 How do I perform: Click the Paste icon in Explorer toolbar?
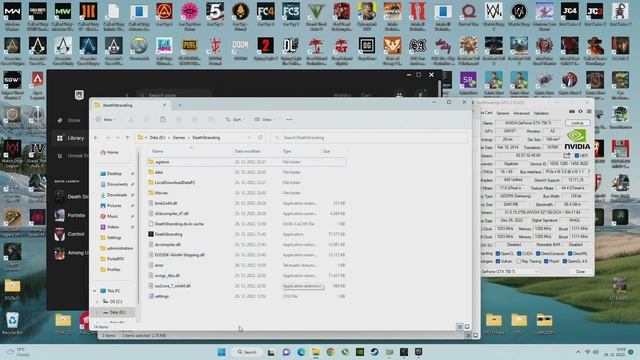point(163,120)
